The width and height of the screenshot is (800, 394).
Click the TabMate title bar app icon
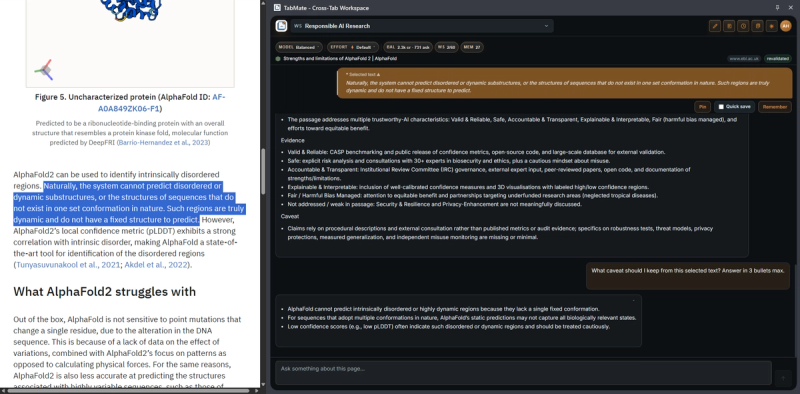pyautogui.click(x=277, y=8)
